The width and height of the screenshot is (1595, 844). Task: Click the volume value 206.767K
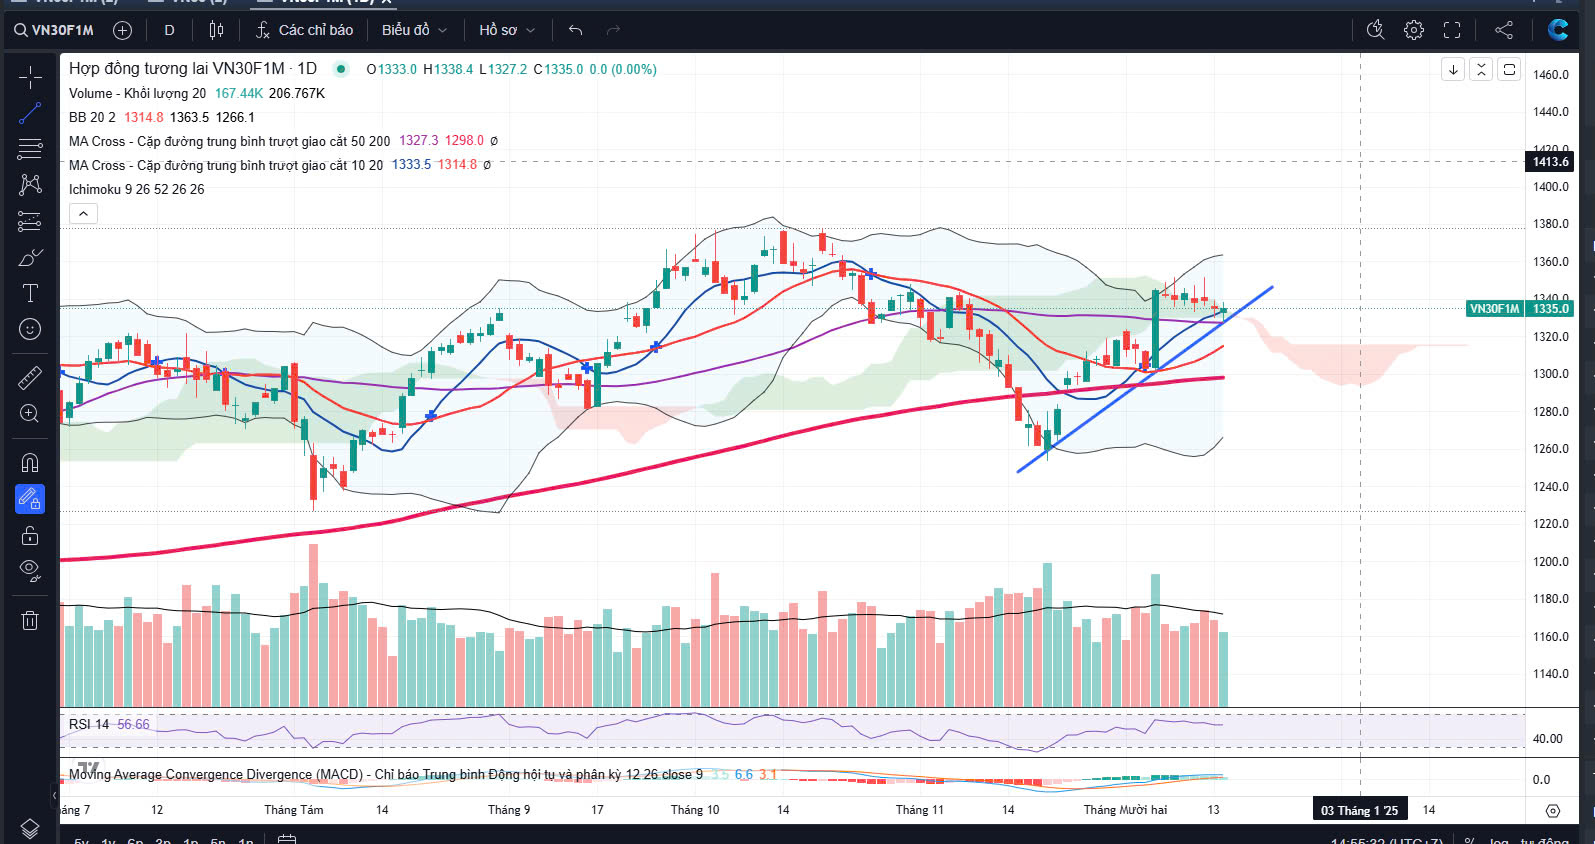click(297, 93)
